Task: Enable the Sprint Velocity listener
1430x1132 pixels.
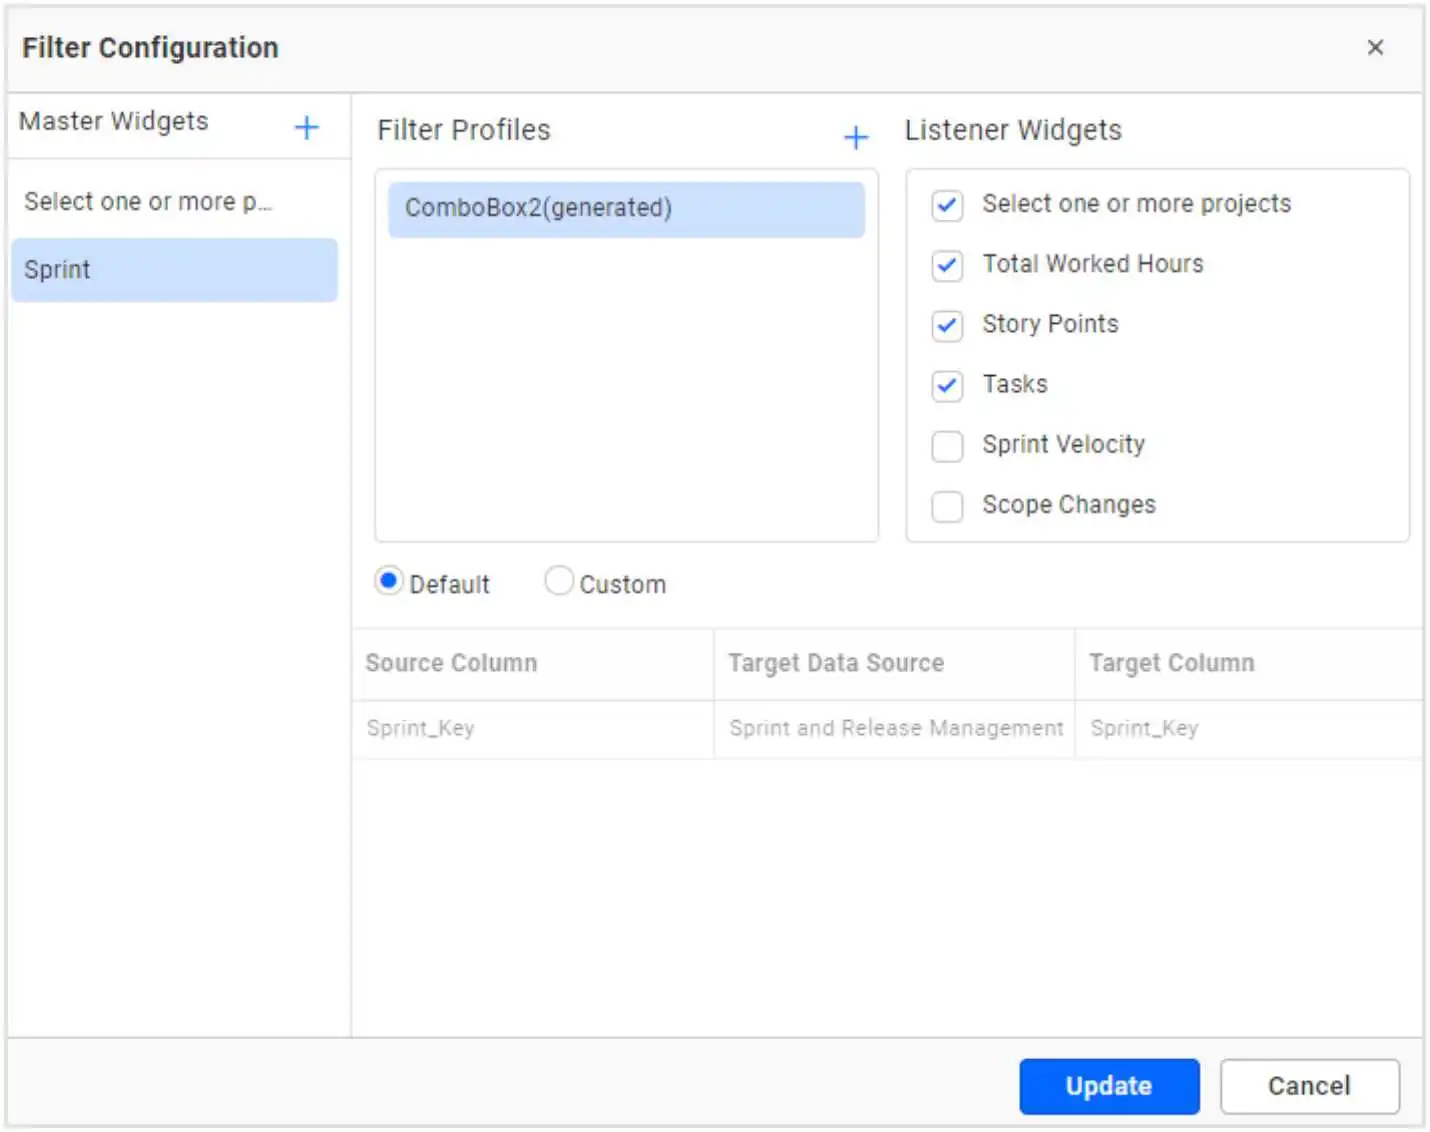Action: tap(947, 446)
